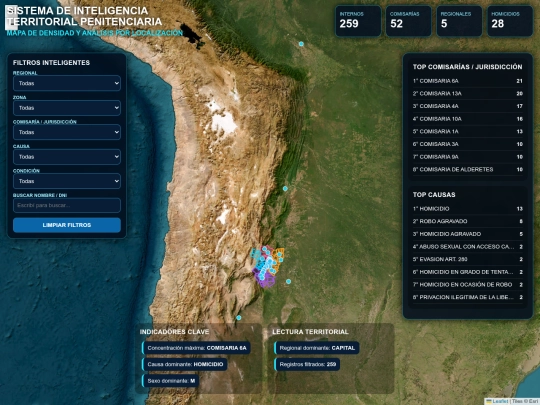This screenshot has height=405, width=540.
Task: Click the Limpiar Filtros button
Action: (67, 225)
